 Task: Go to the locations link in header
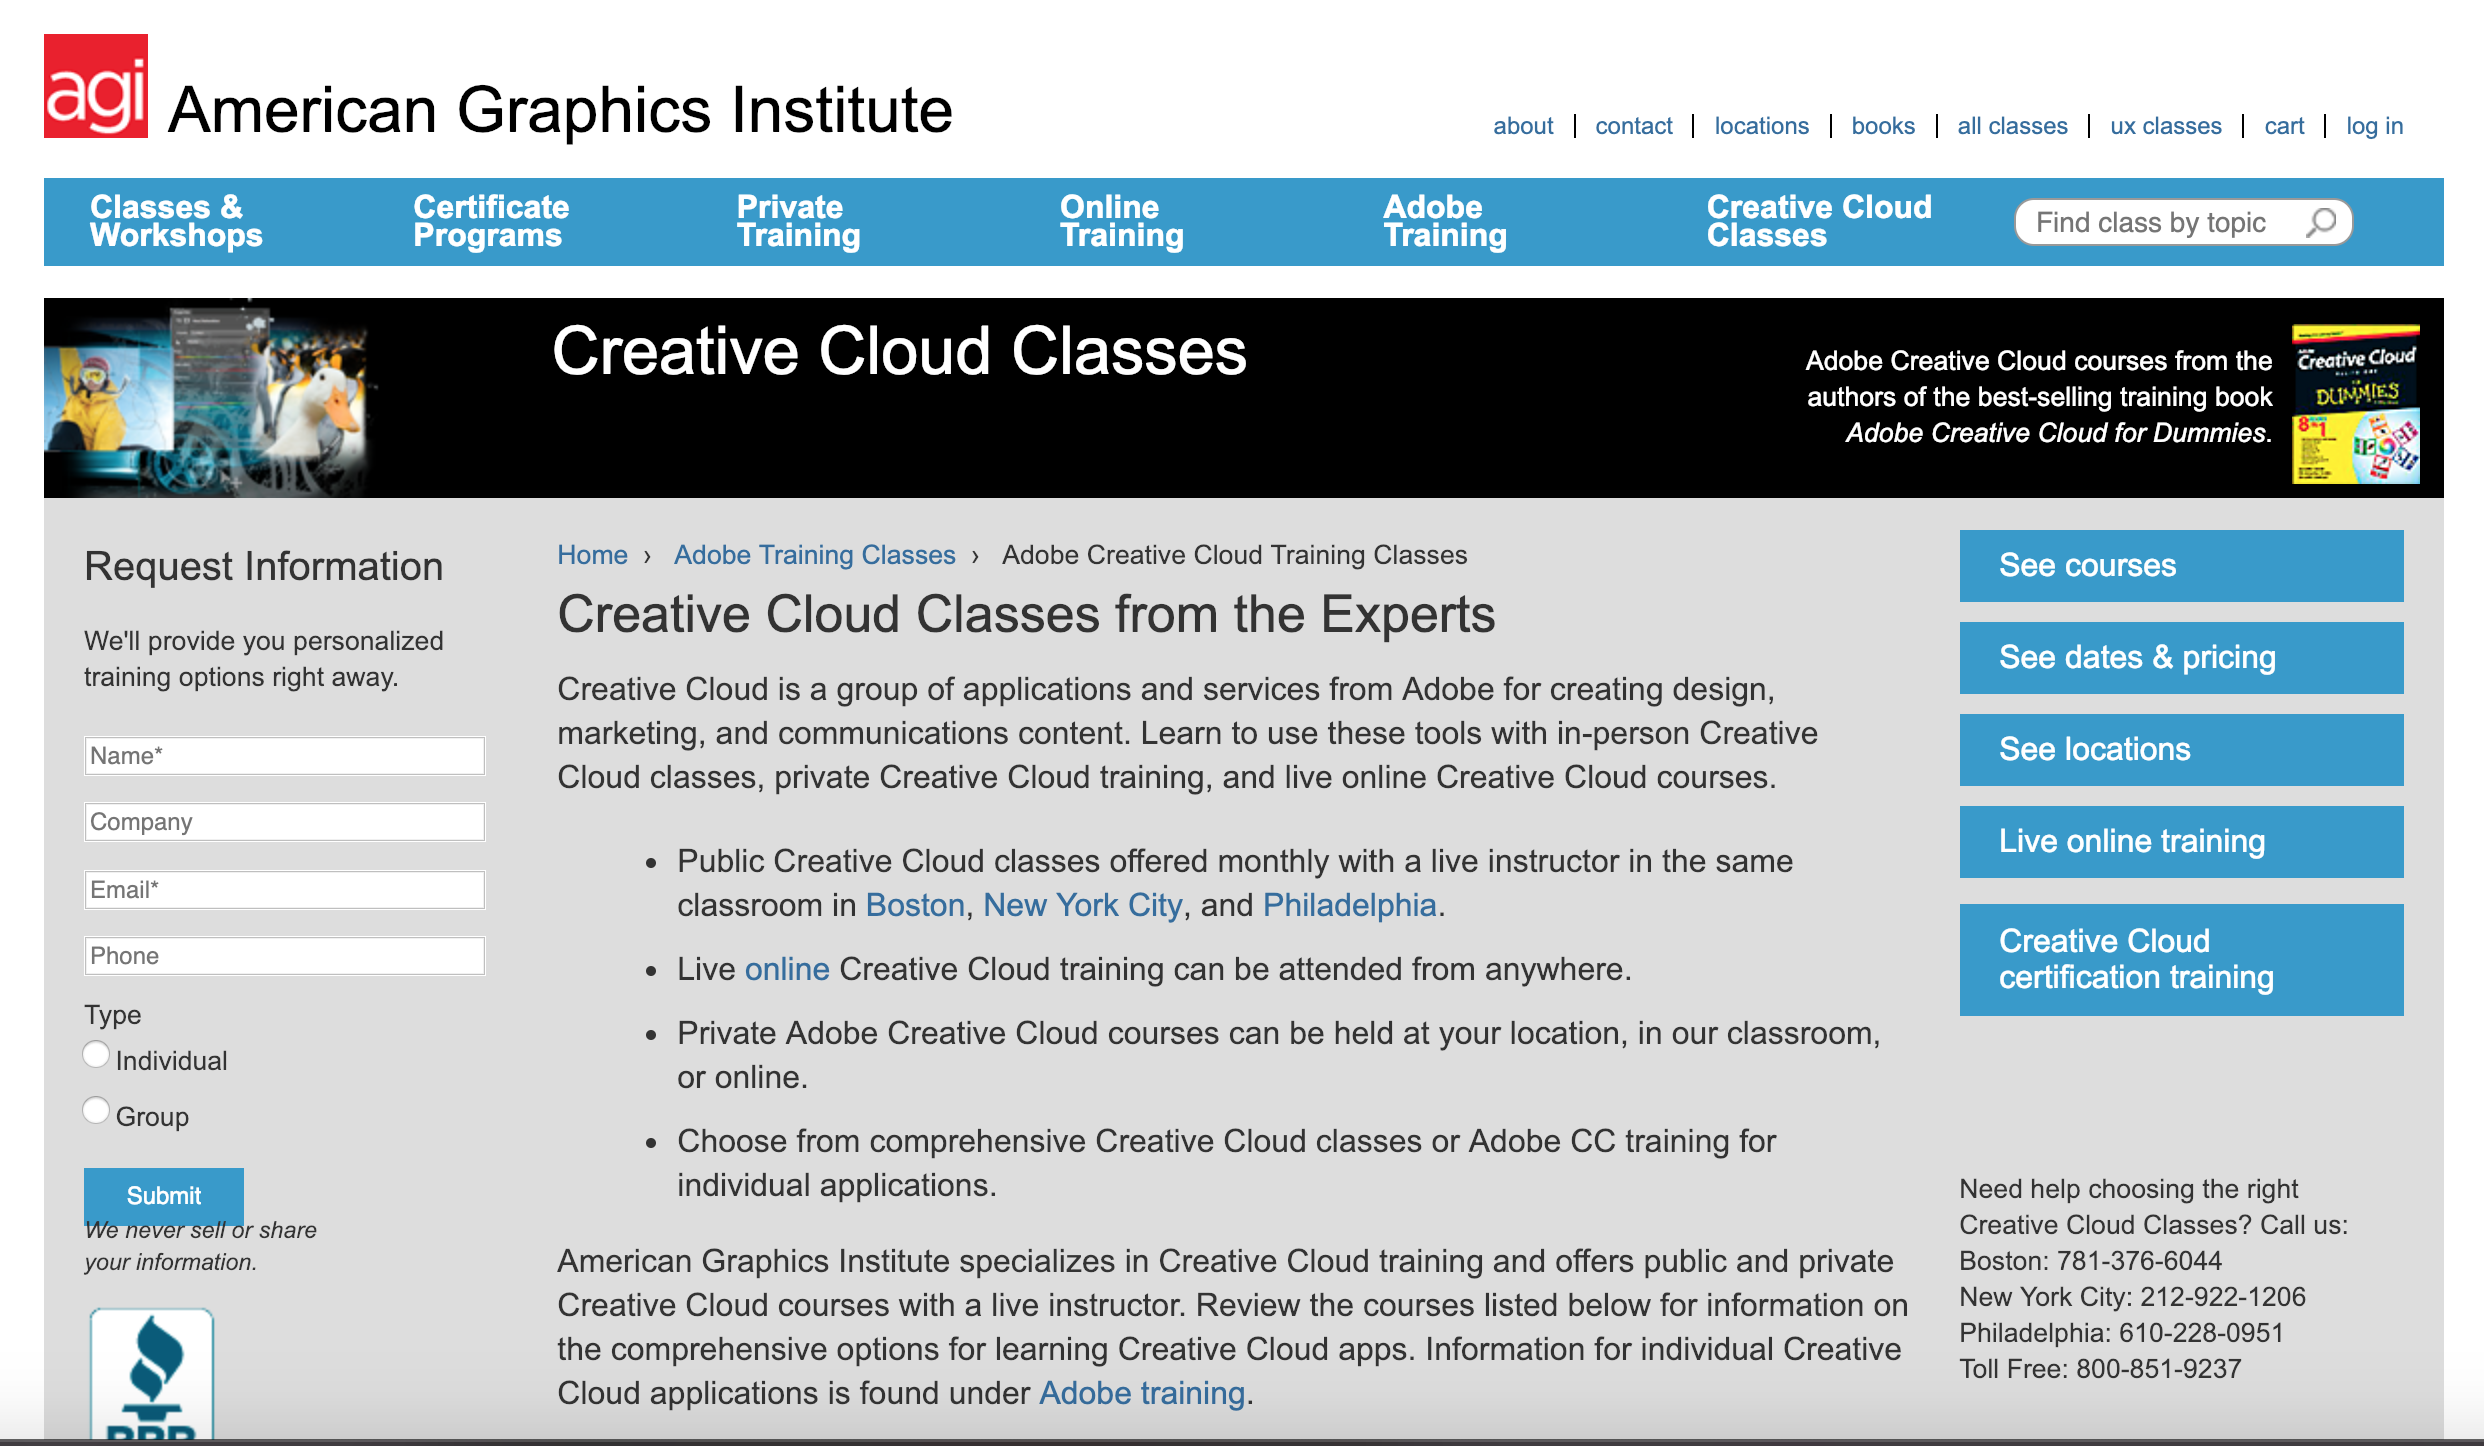coord(1762,126)
